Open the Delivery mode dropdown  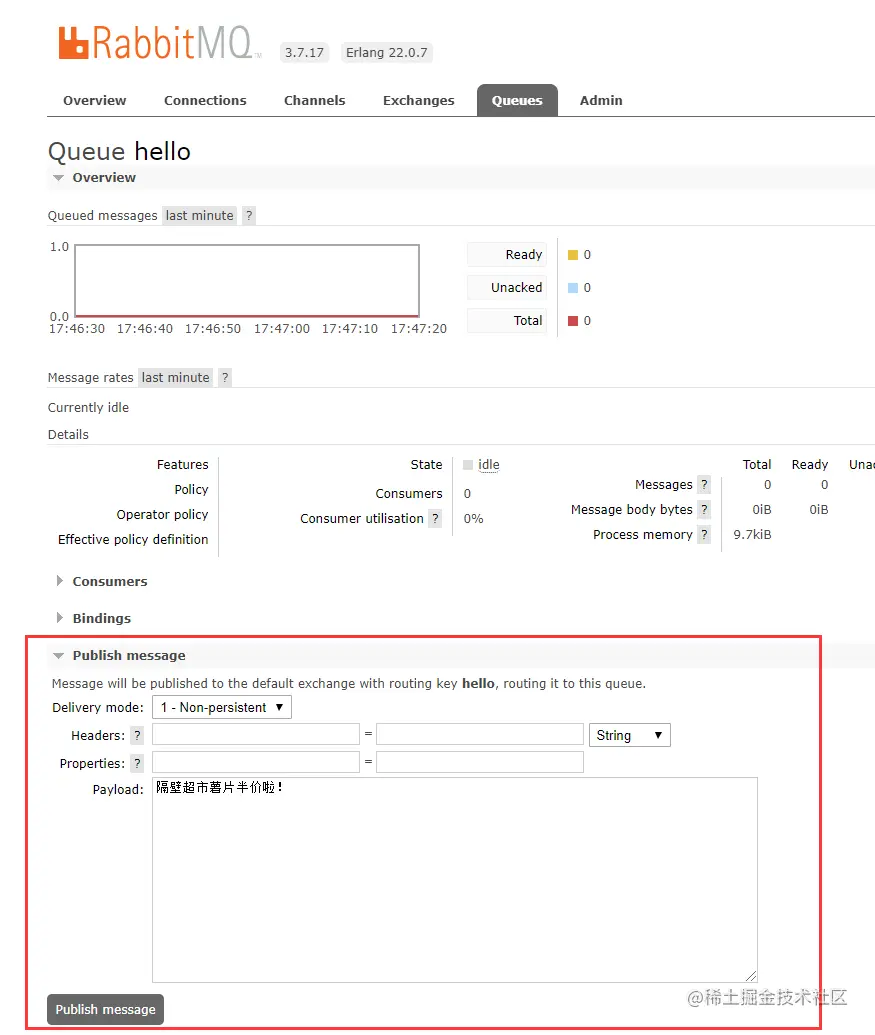click(222, 708)
